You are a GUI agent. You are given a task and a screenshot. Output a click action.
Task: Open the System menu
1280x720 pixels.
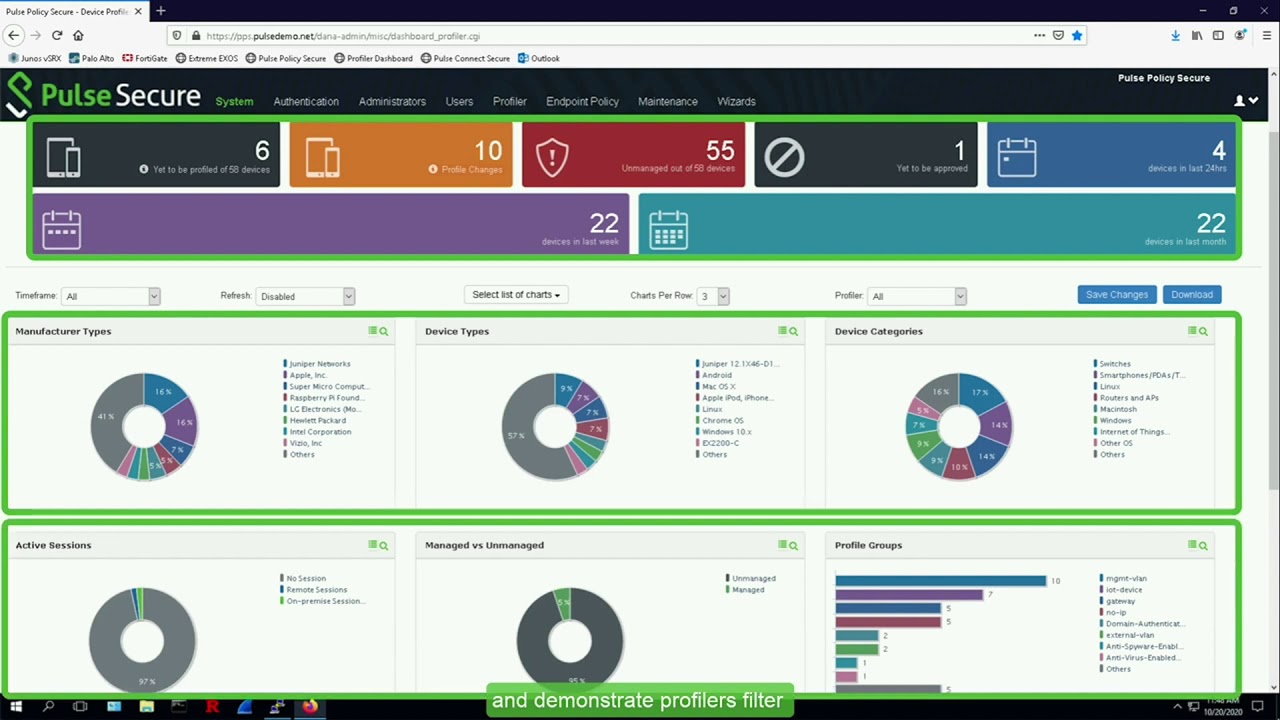(x=234, y=101)
